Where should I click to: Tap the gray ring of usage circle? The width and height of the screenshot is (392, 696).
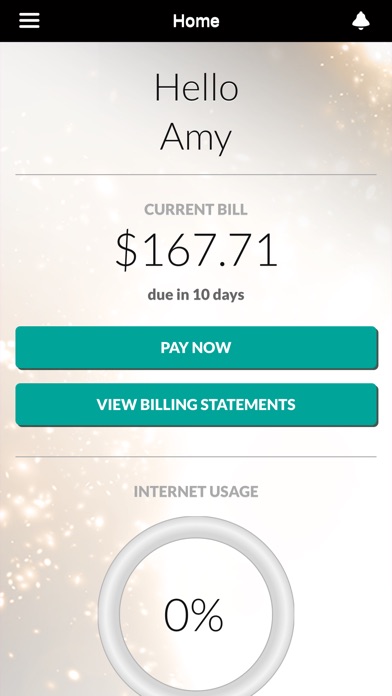[108, 613]
